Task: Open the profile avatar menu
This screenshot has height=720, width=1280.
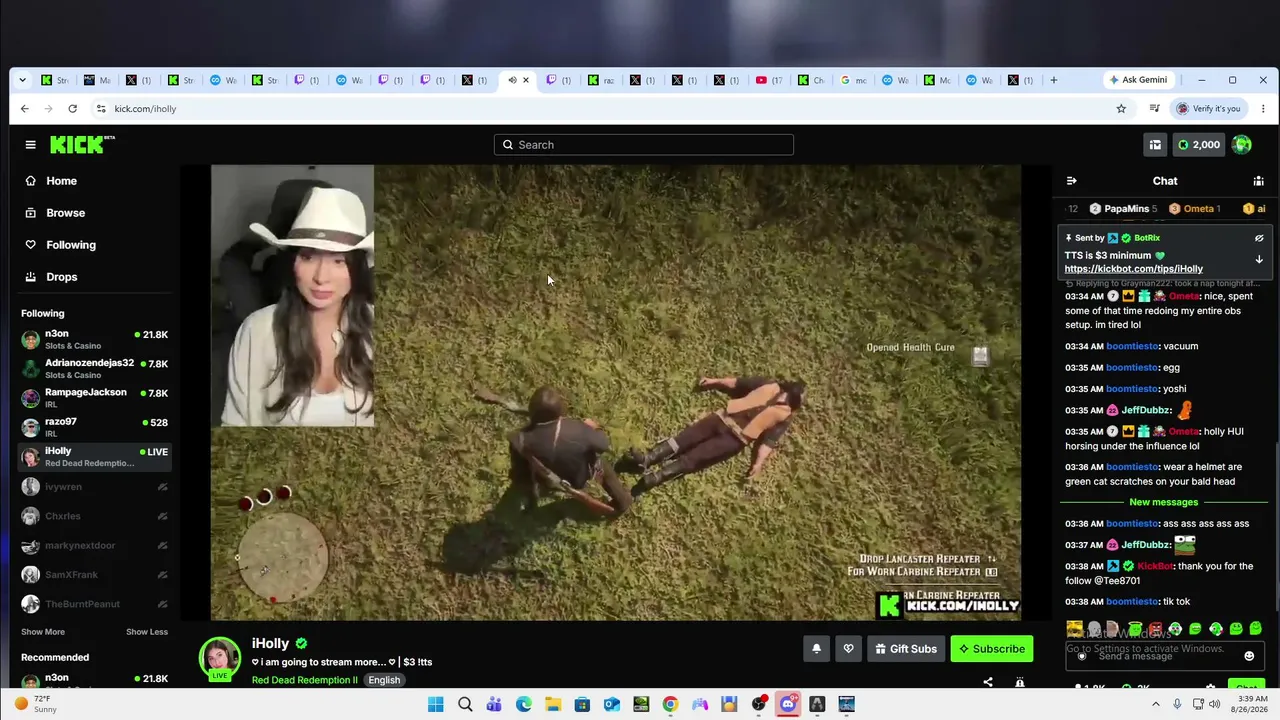Action: pos(1242,145)
